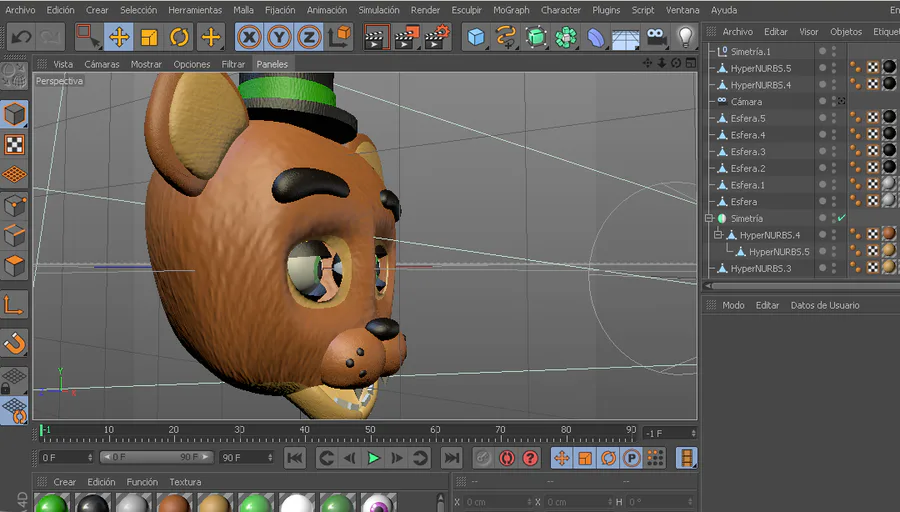Viewport: 900px width, 512px height.
Task: Open Render Settings gear clapperboard
Action: coord(437,37)
